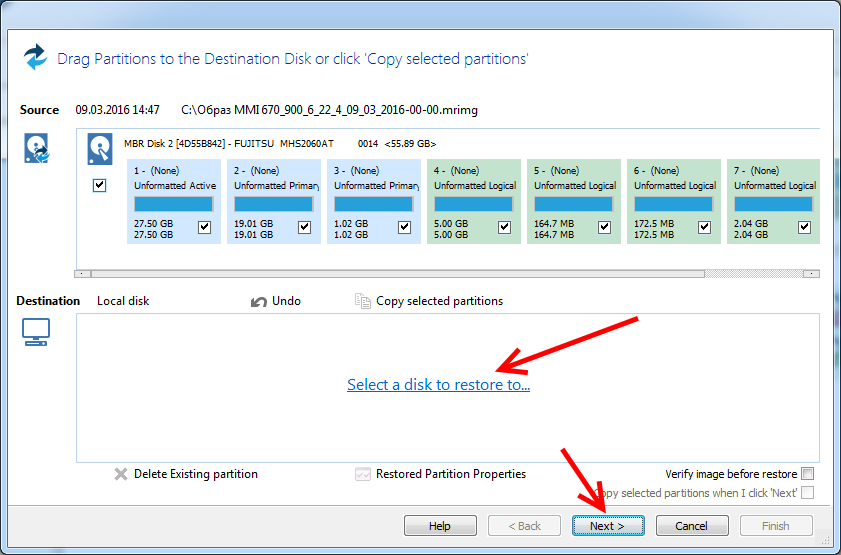Click the Destination monitor icon
841x555 pixels.
[x=36, y=333]
